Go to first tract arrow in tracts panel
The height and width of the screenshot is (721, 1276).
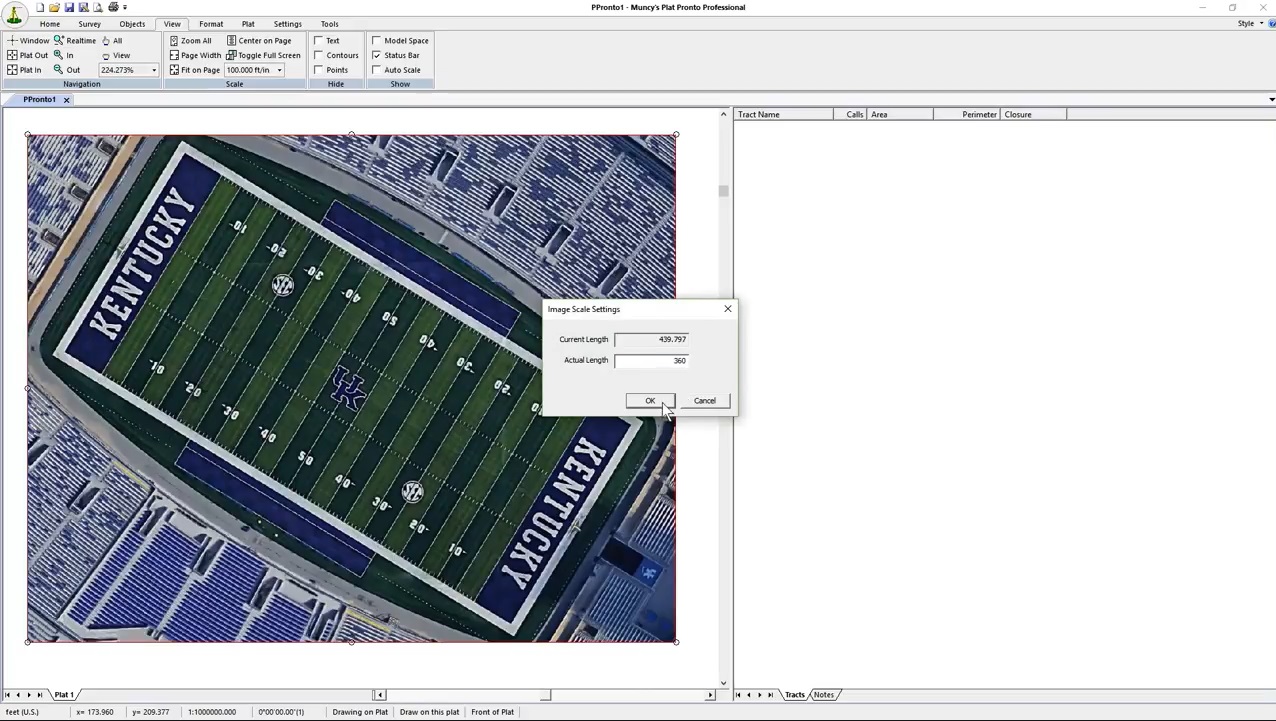739,694
